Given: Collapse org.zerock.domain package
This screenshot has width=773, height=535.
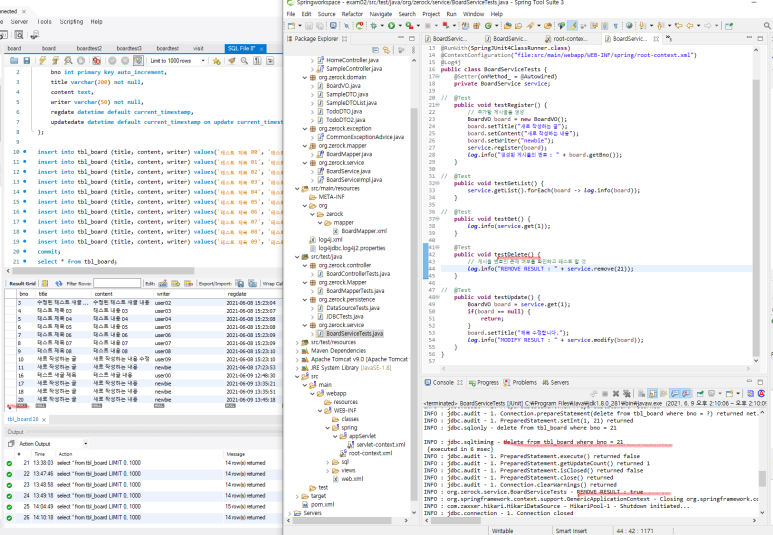Looking at the screenshot, I should pos(305,77).
